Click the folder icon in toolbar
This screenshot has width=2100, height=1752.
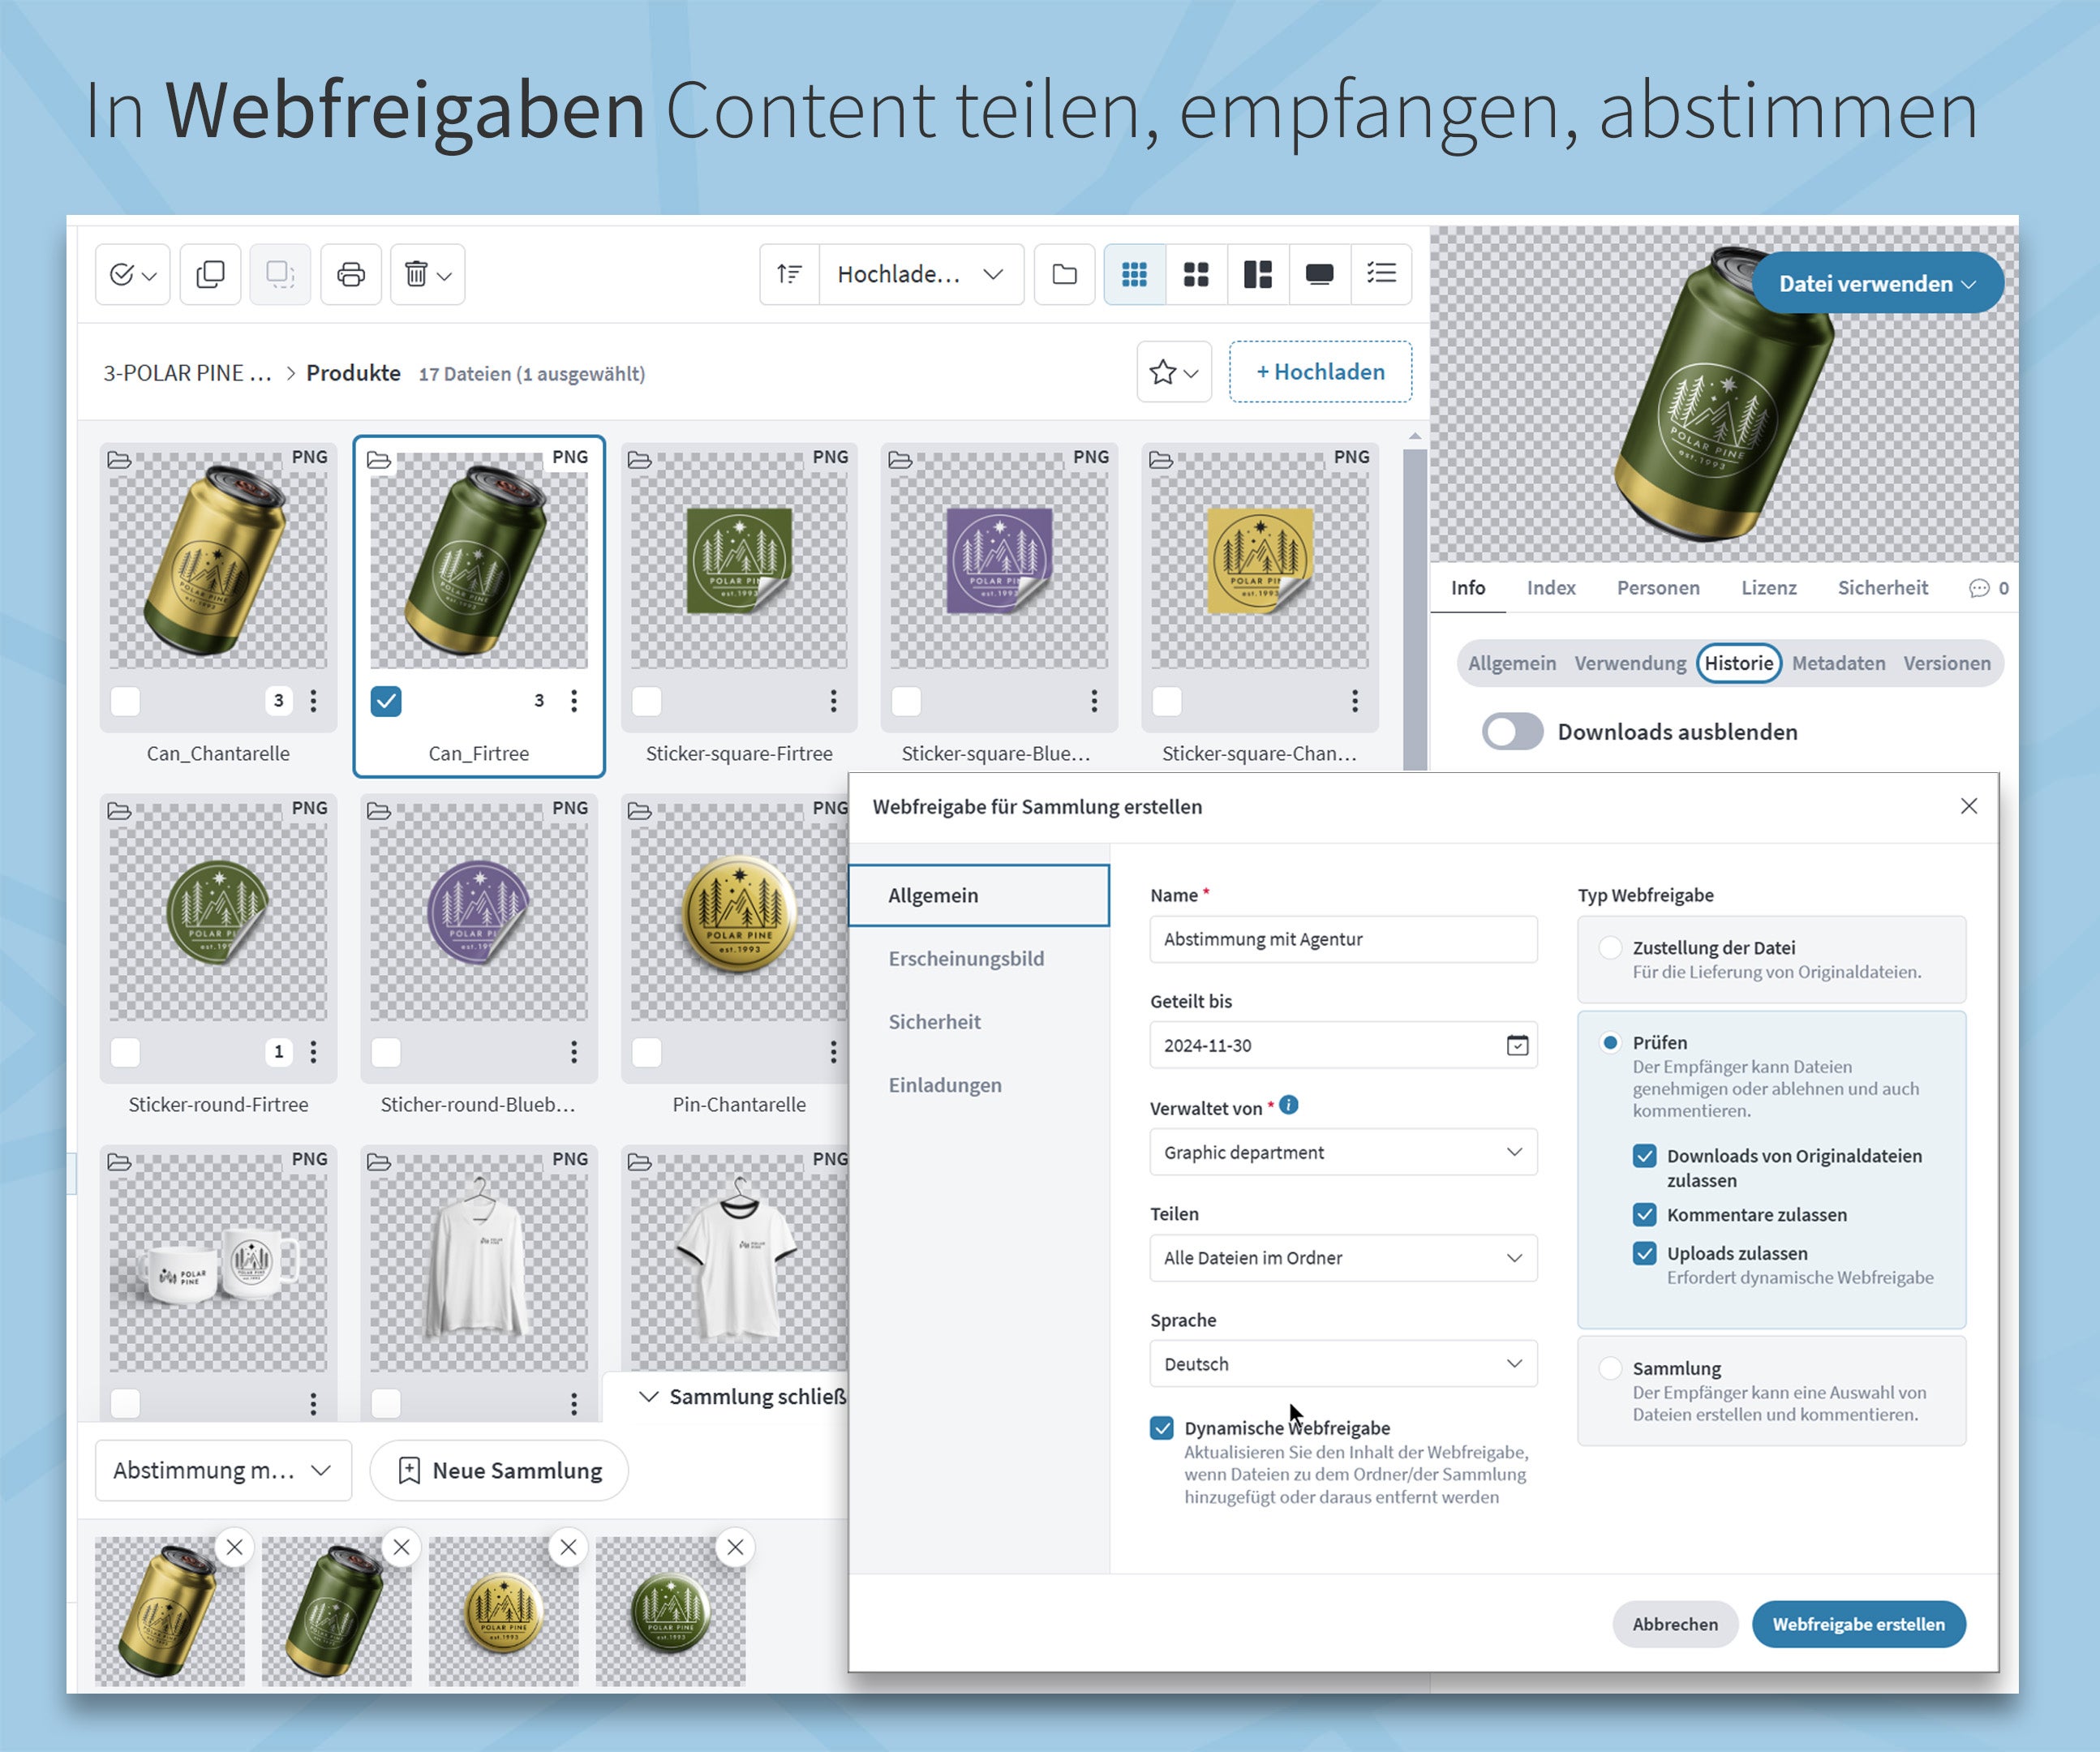1065,274
